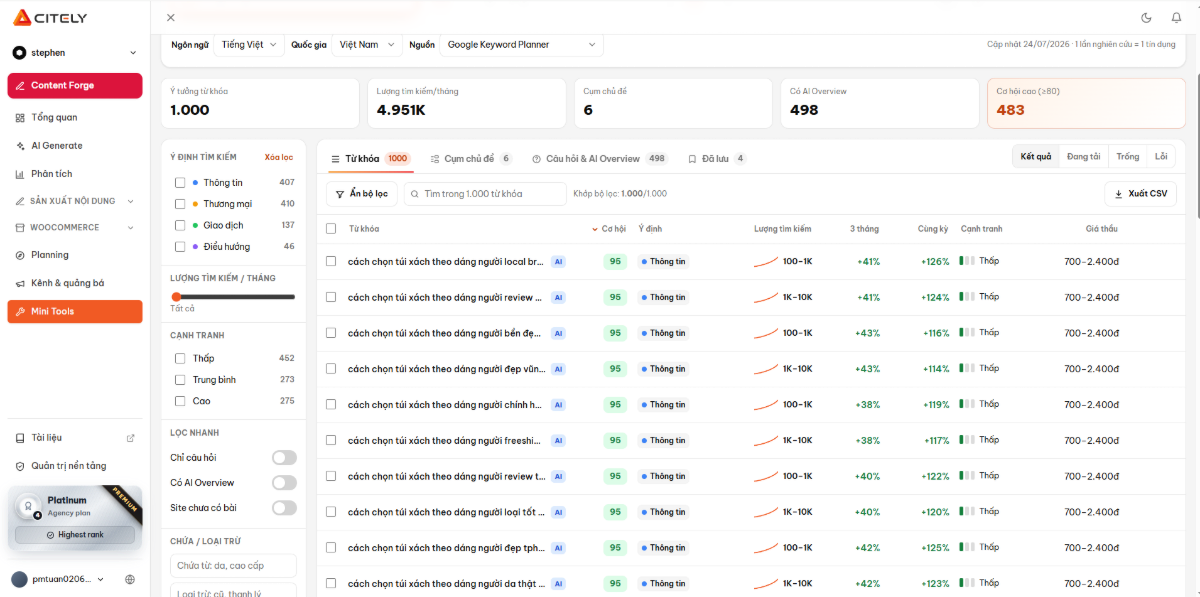Check the Thông tin intent filter
This screenshot has width=1200, height=597.
(x=180, y=183)
